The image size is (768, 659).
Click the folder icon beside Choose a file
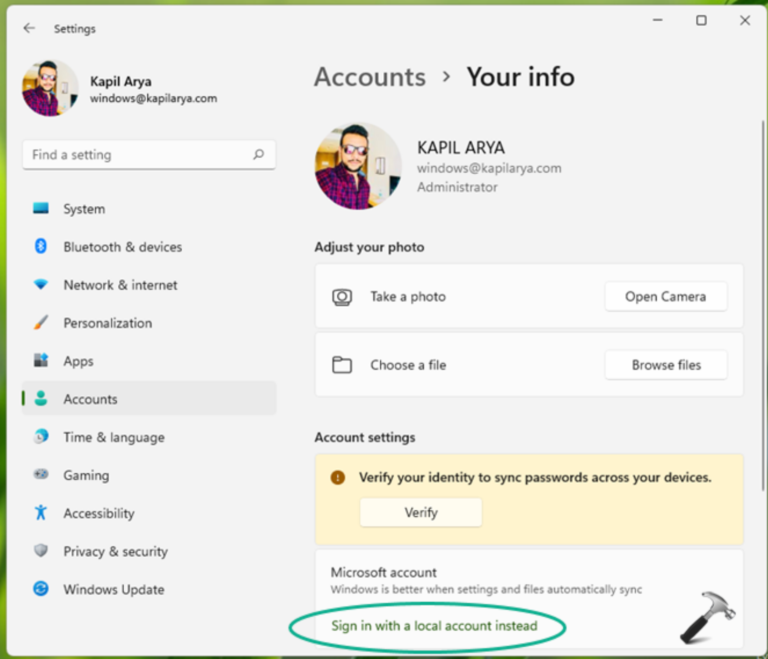[x=342, y=365]
